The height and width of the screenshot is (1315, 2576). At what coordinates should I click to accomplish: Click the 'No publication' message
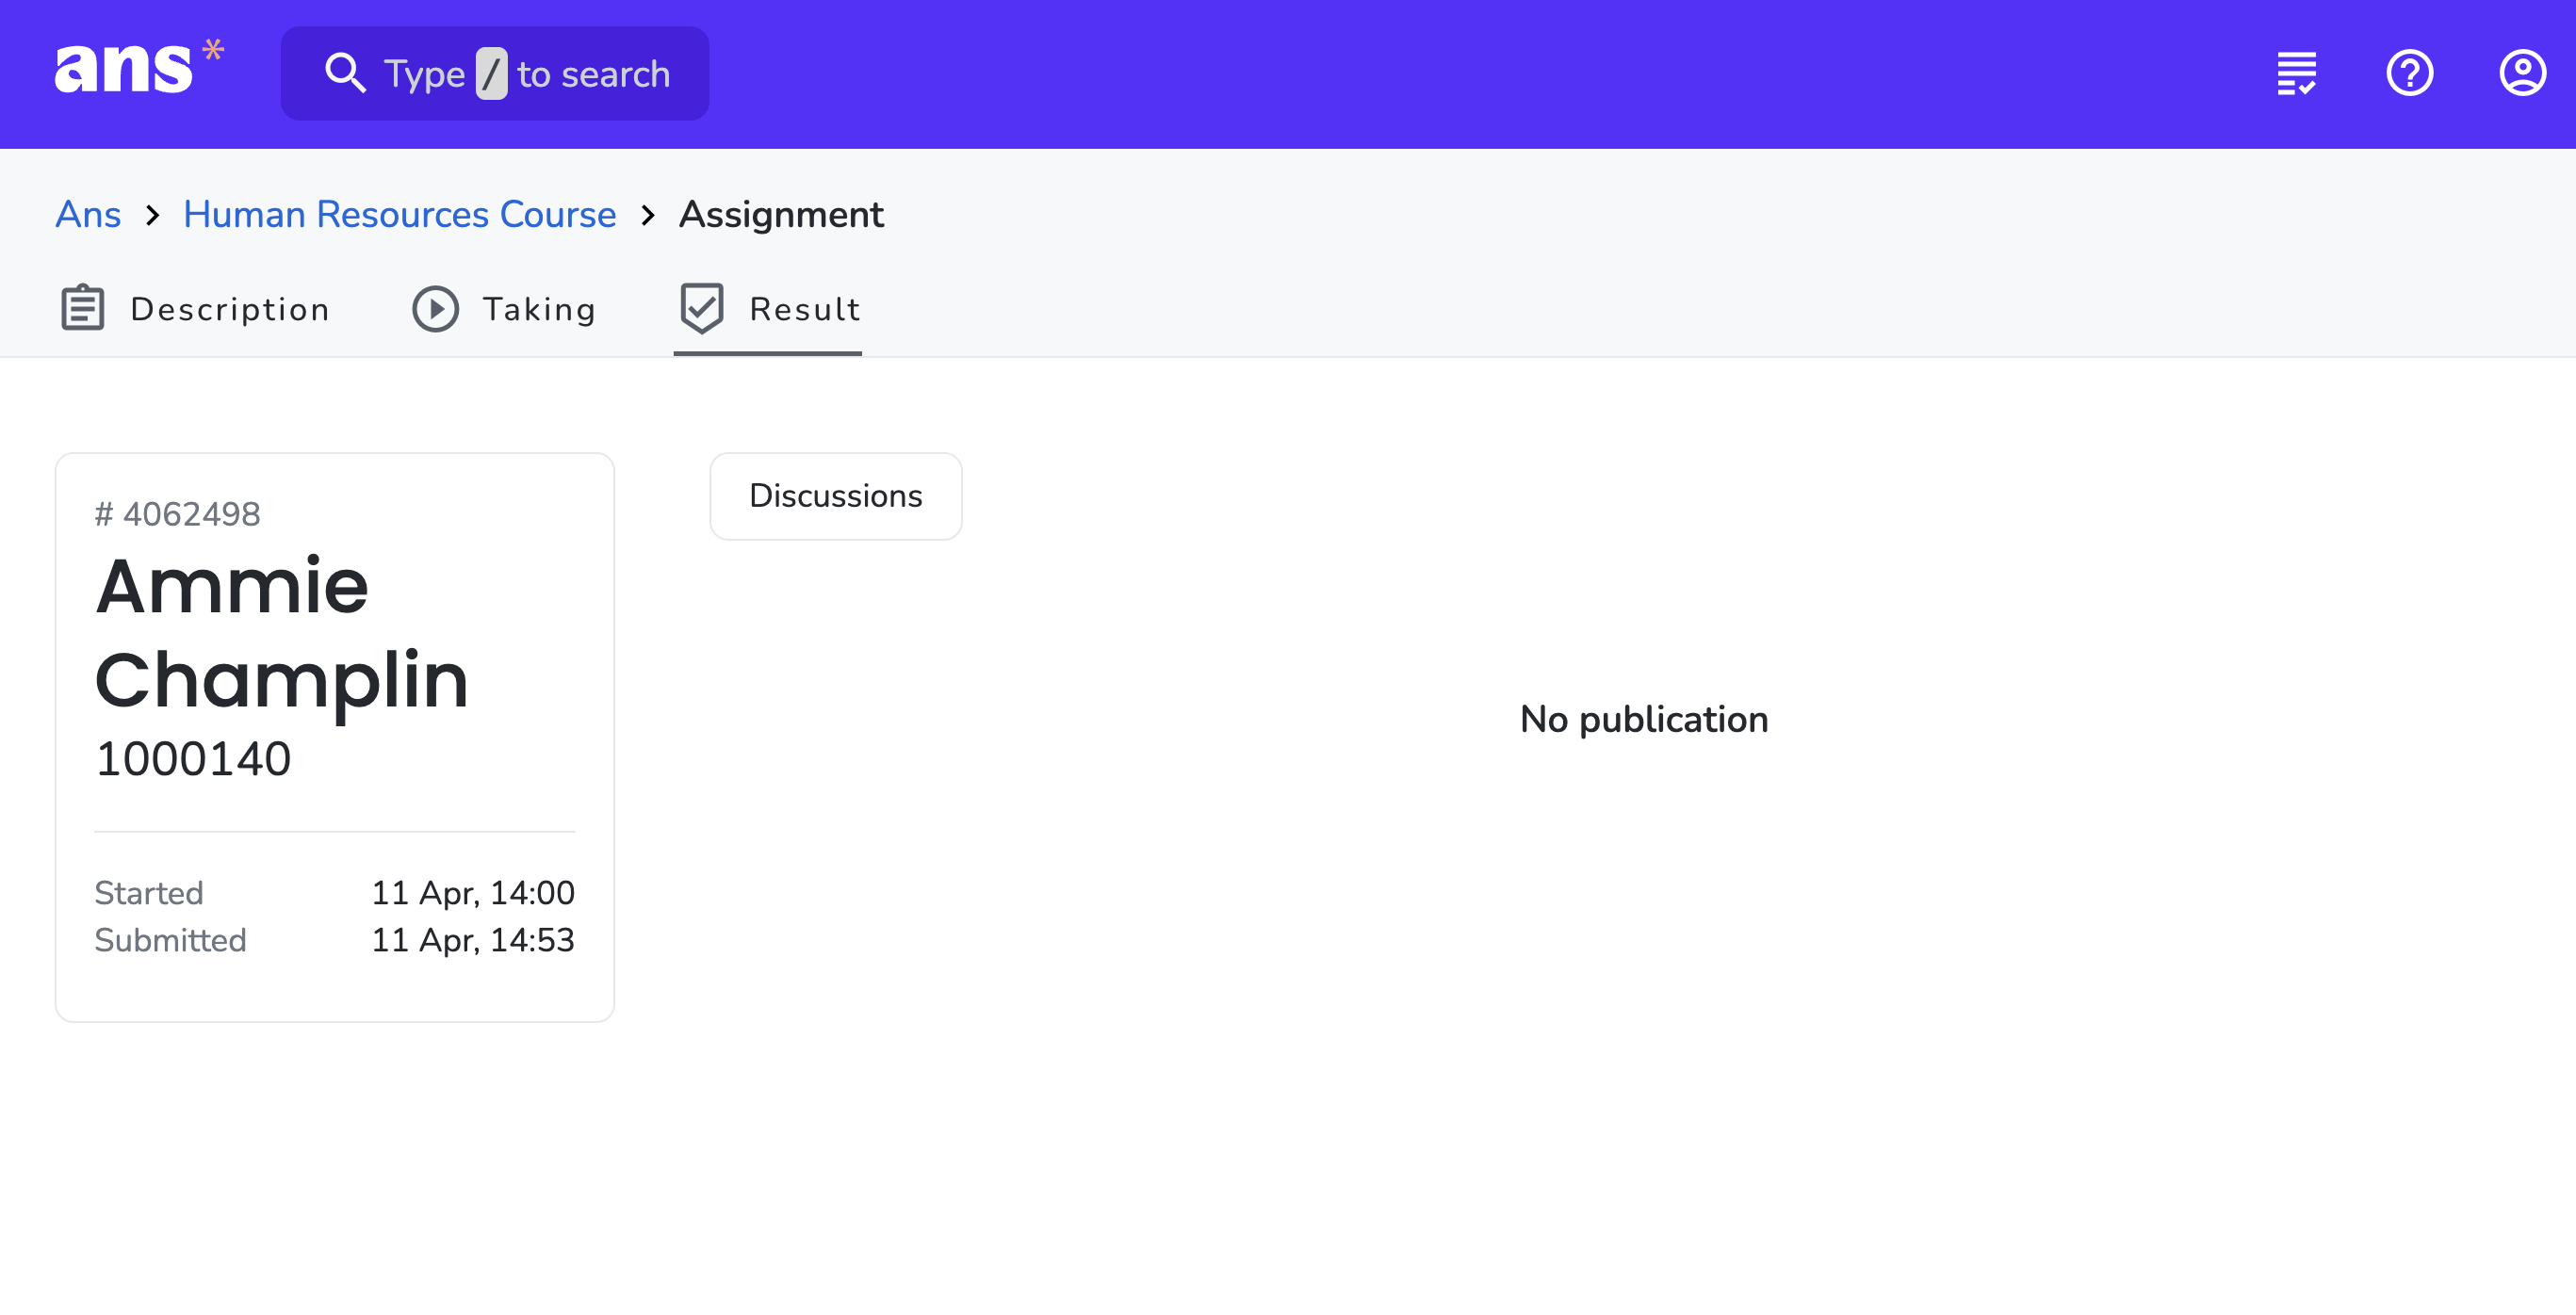tap(1643, 719)
